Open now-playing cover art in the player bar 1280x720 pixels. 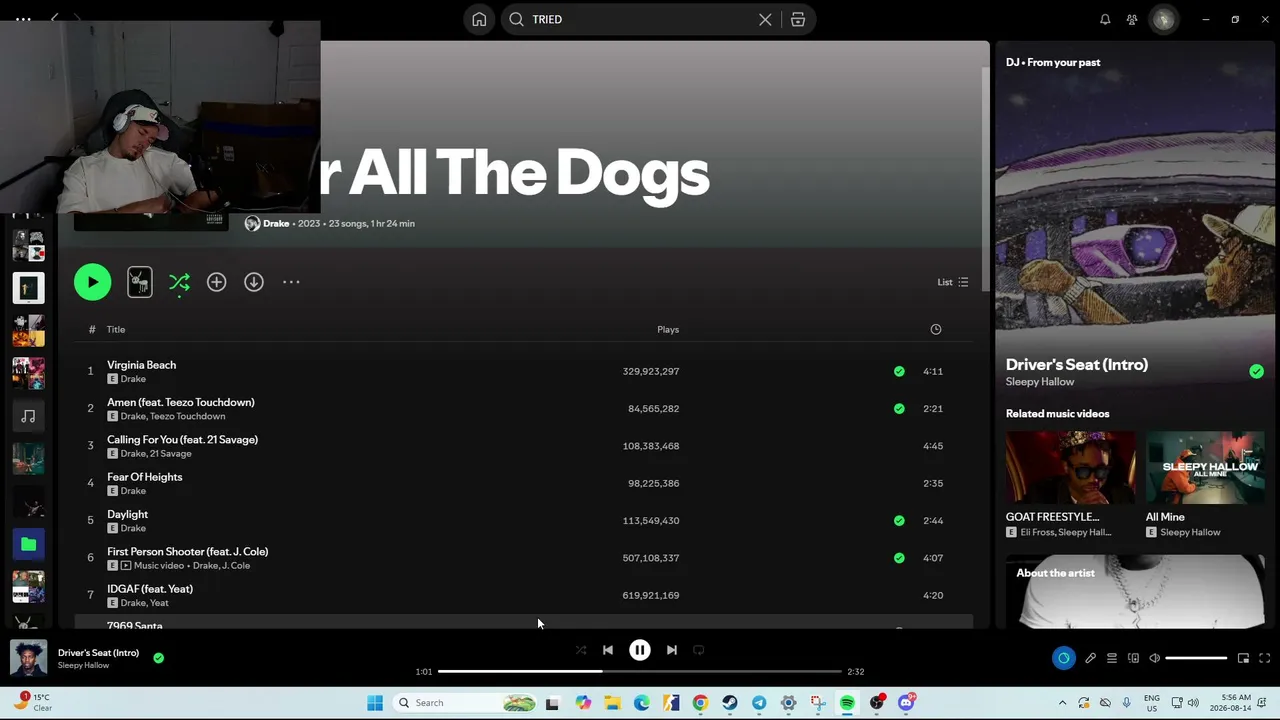(28, 658)
